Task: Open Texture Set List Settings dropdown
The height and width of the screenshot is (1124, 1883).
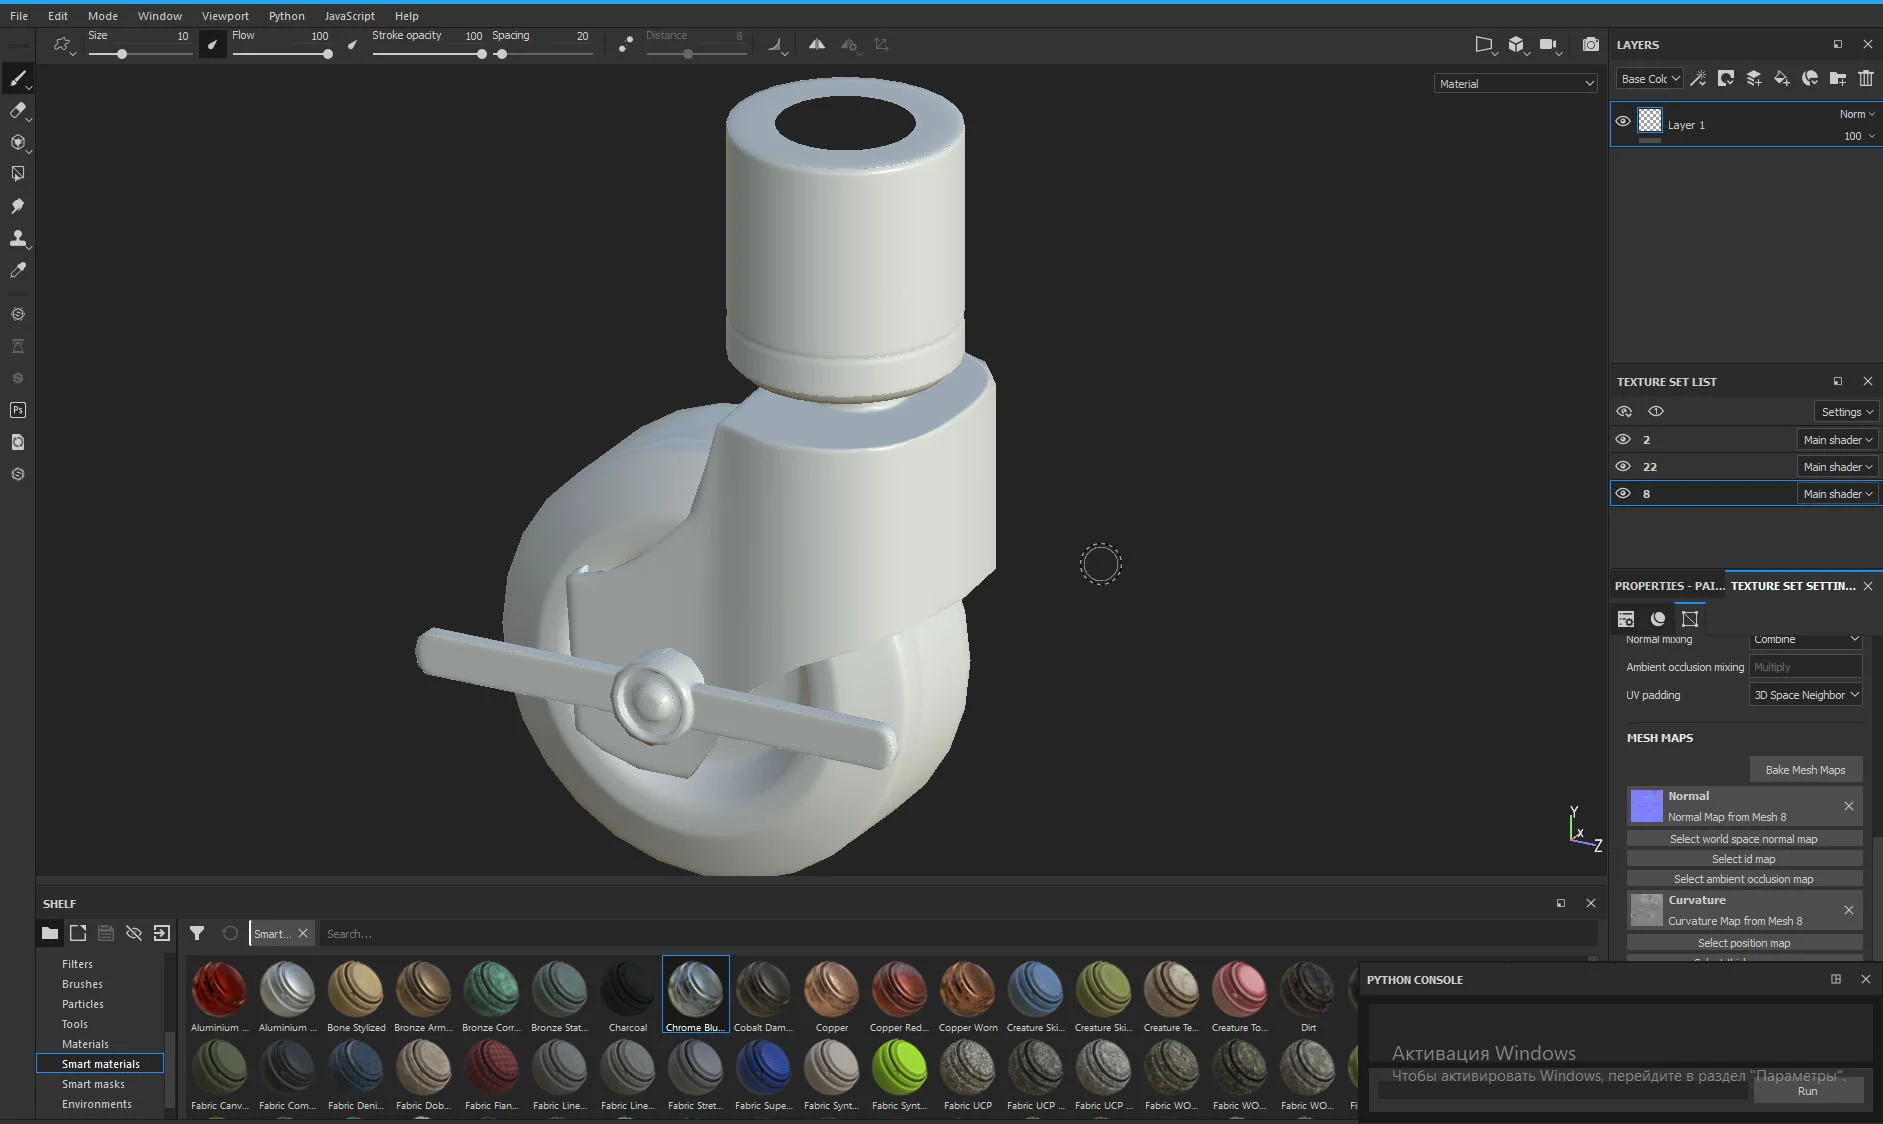Action: click(x=1846, y=412)
